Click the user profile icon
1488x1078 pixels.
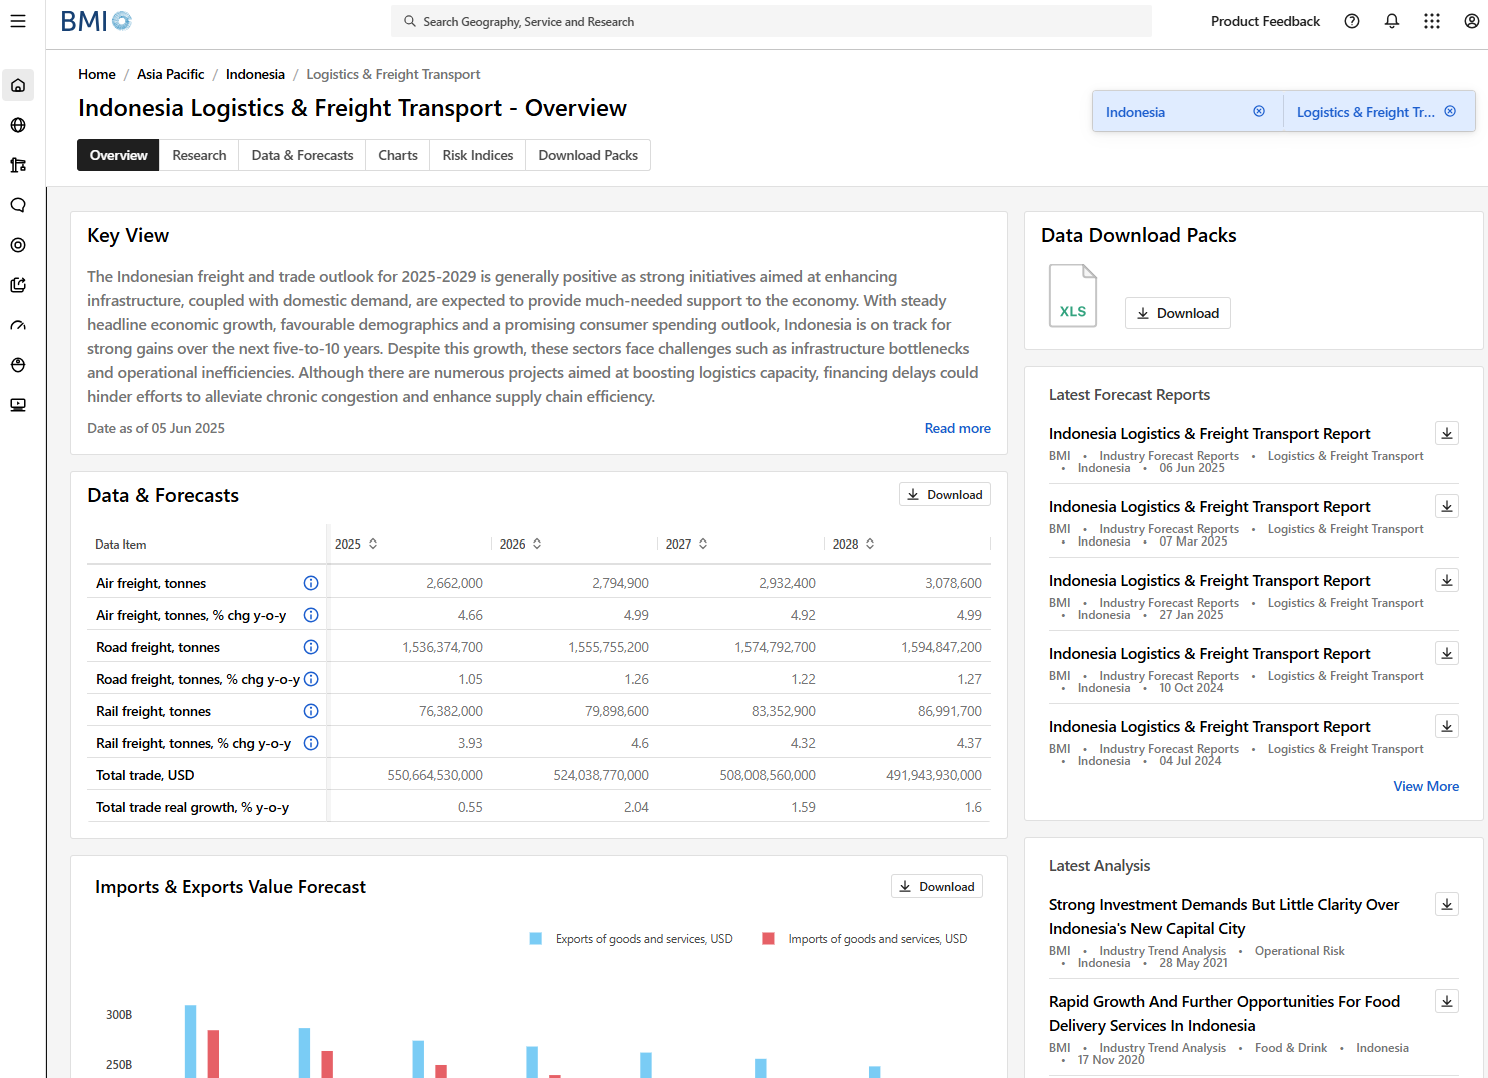coord(1471,21)
